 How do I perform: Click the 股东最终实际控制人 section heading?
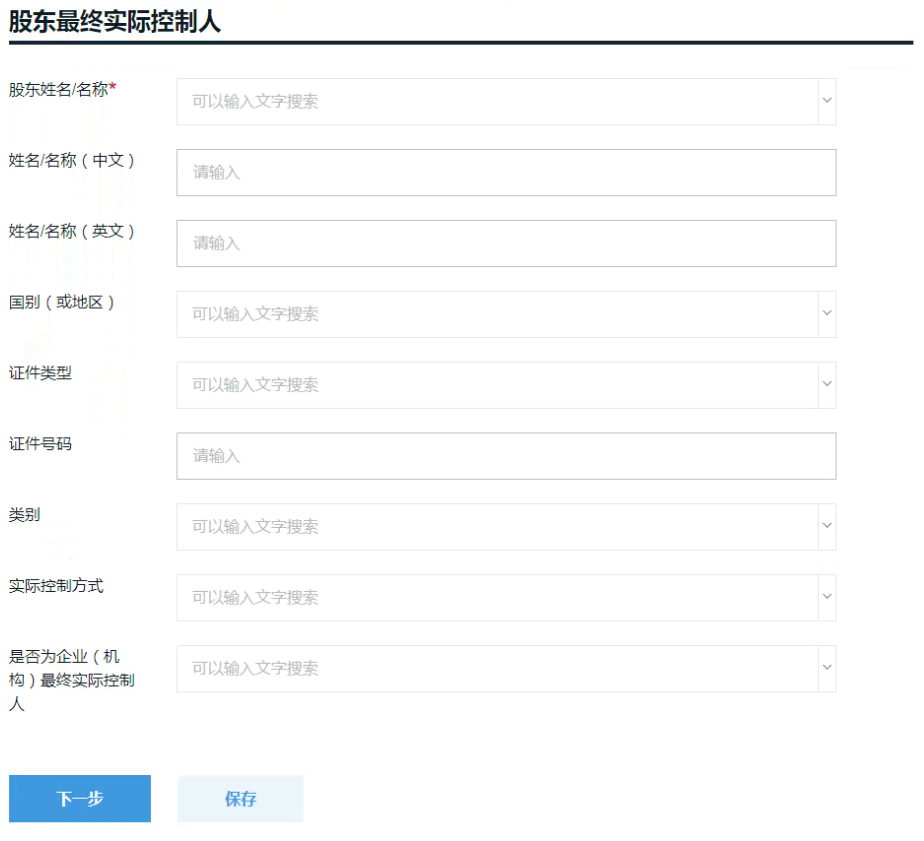click(115, 22)
